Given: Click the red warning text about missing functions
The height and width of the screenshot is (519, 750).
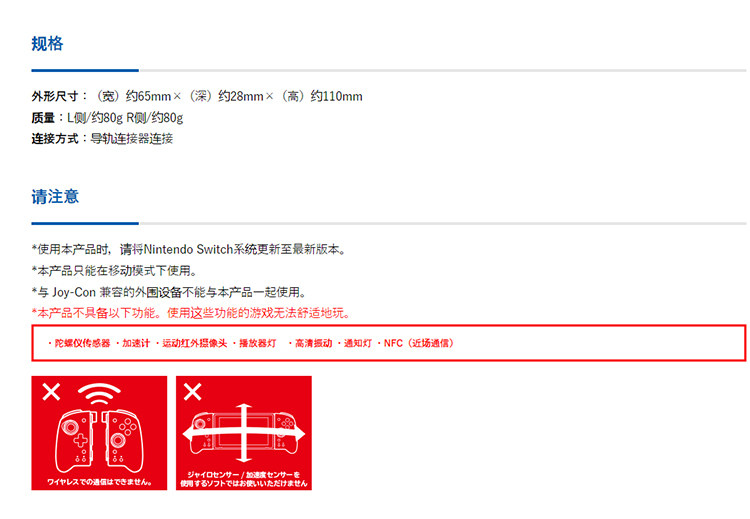Looking at the screenshot, I should [191, 313].
